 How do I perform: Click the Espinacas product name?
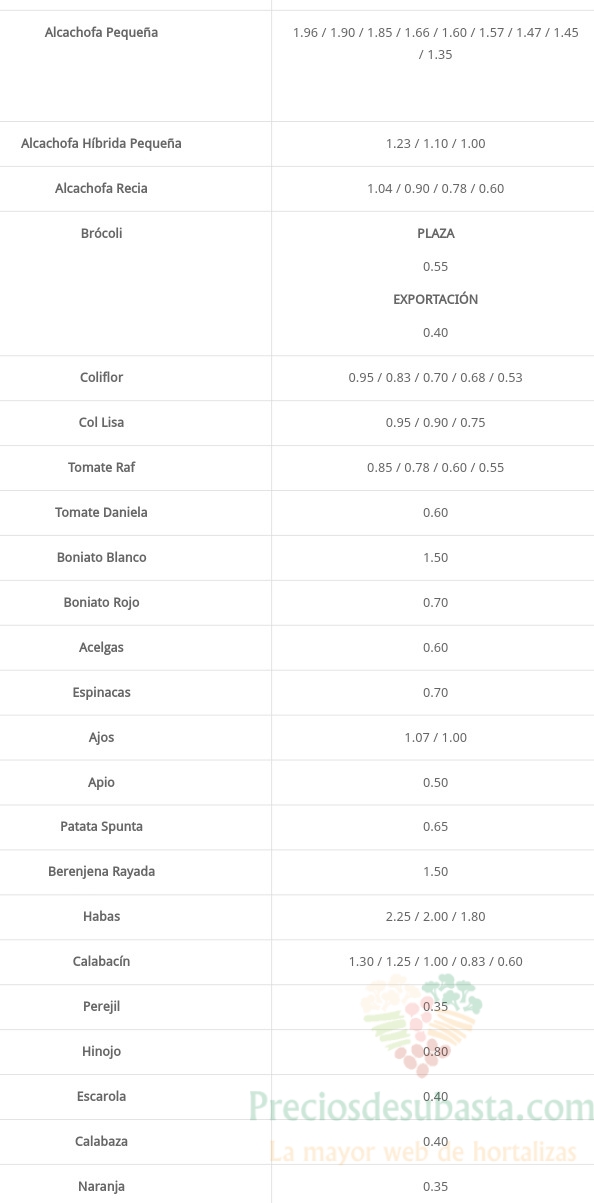(102, 693)
